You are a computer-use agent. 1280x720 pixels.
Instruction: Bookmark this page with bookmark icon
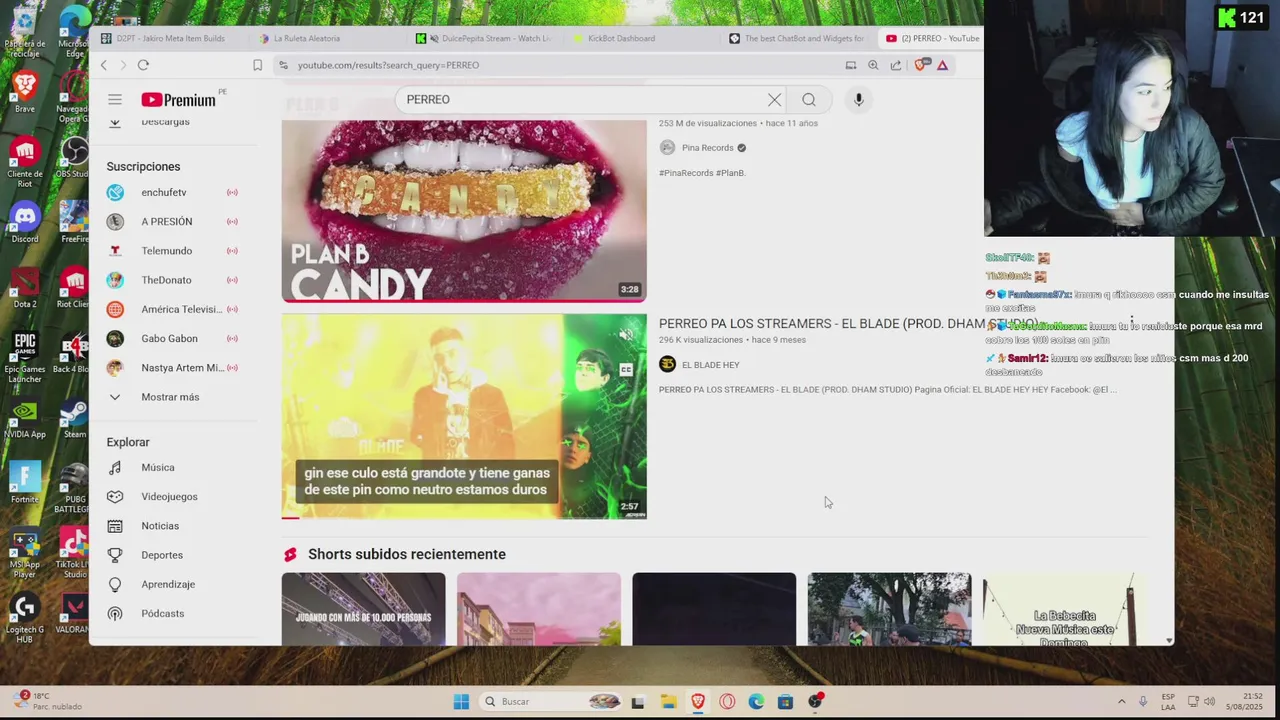257,65
